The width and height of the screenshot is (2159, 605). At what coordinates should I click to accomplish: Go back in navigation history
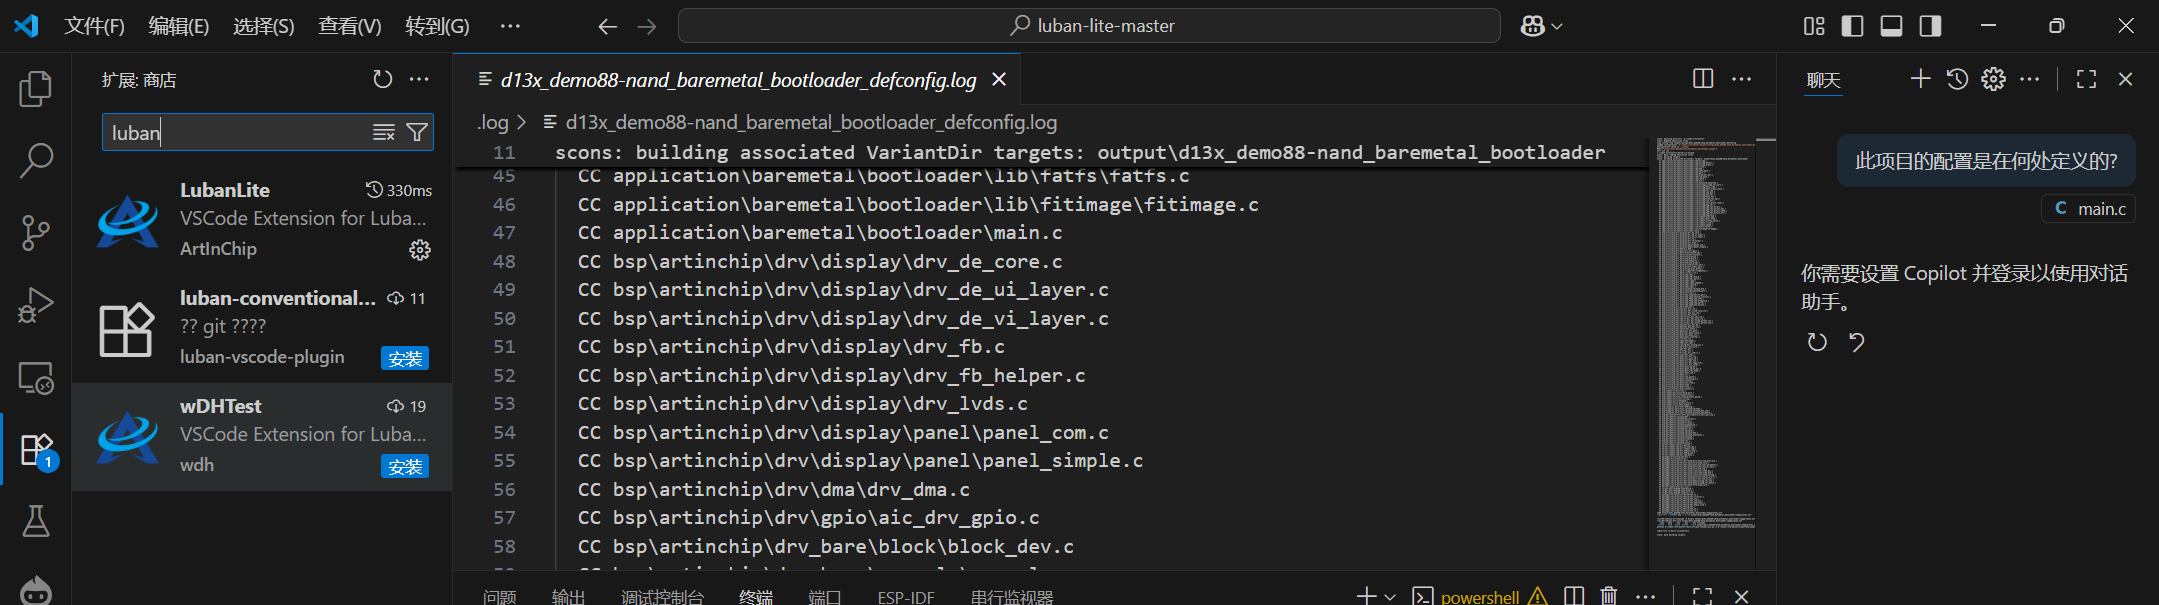point(607,26)
